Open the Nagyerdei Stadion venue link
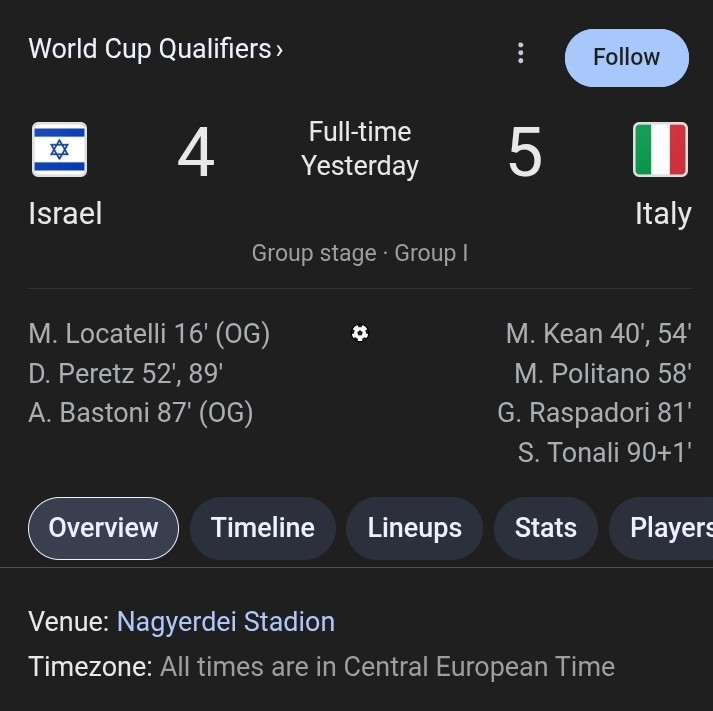 226,622
